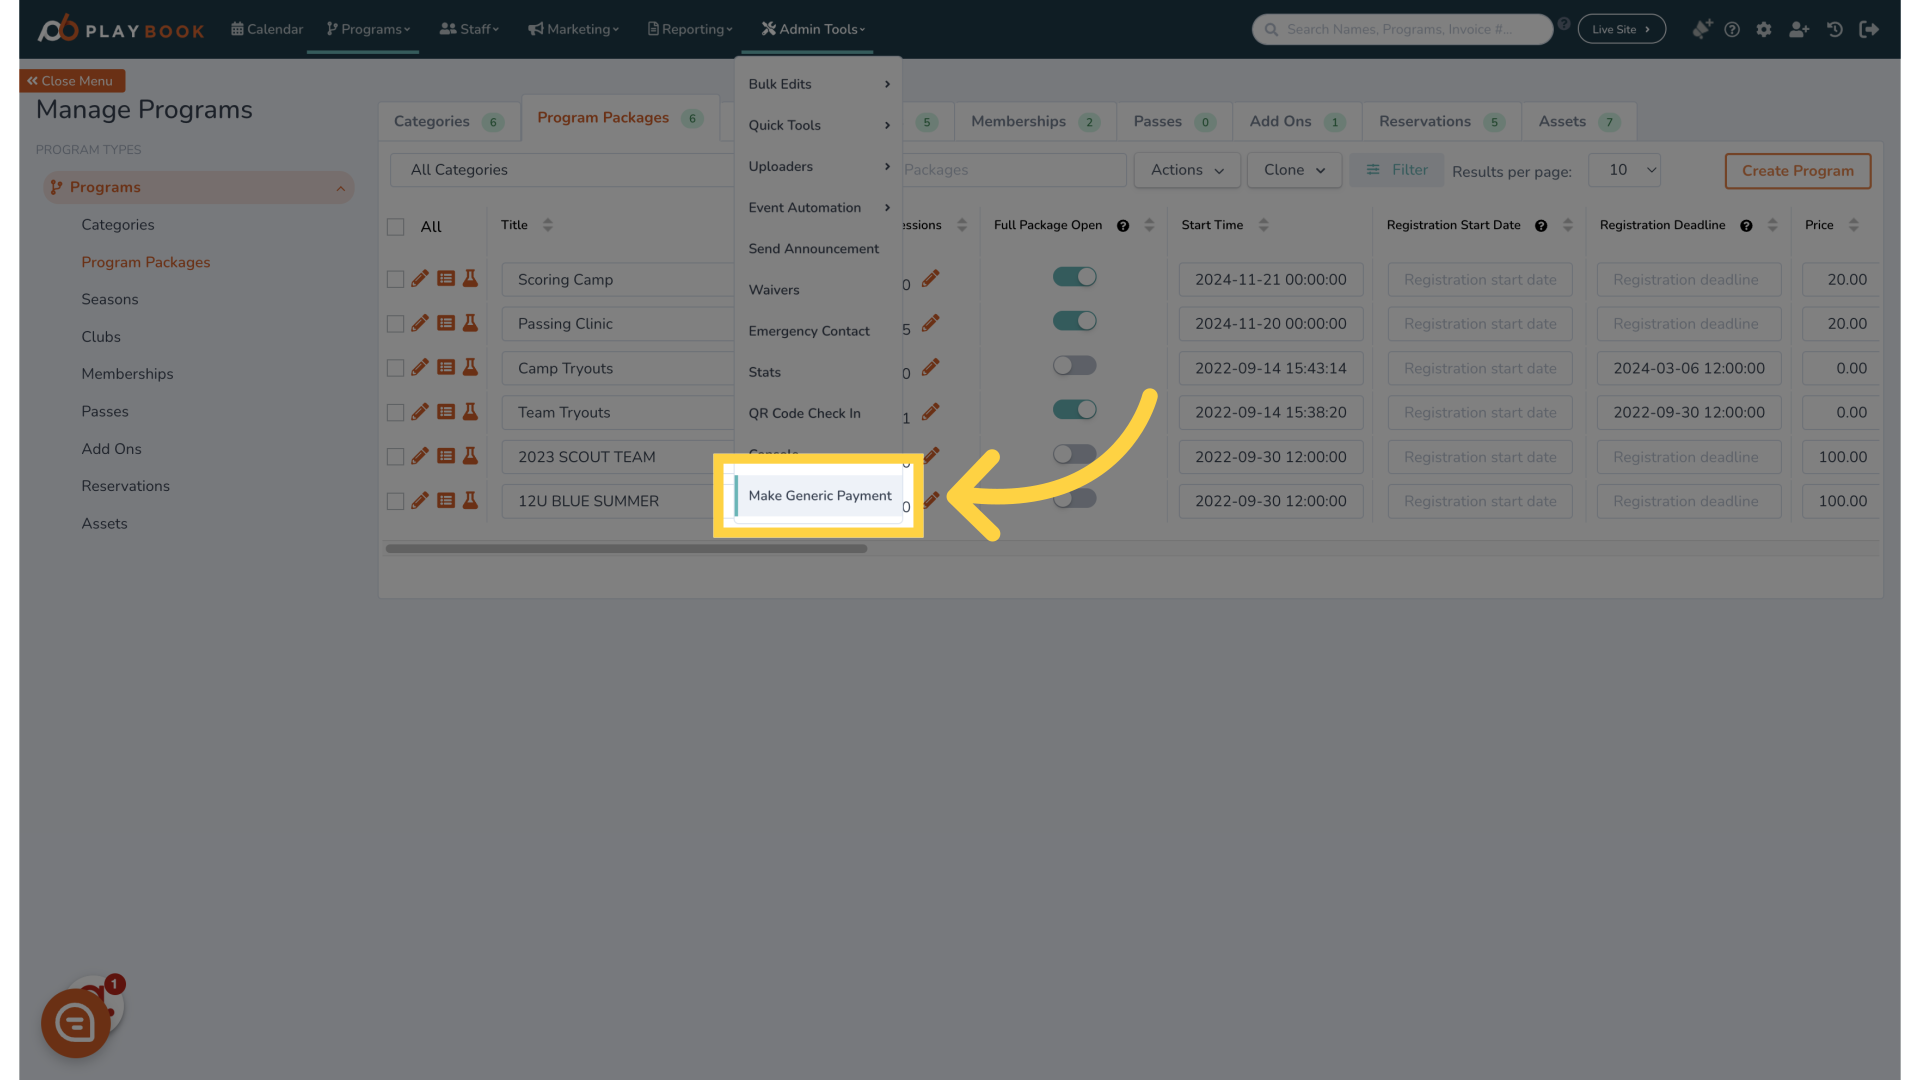Click the horizontal table scrollbar
This screenshot has width=1920, height=1080.
pyautogui.click(x=626, y=548)
